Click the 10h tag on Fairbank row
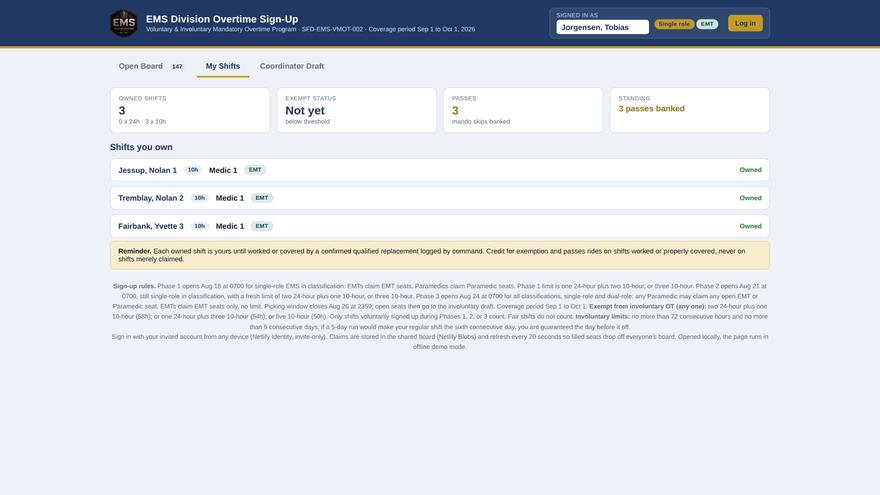Image resolution: width=880 pixels, height=495 pixels. pos(199,226)
